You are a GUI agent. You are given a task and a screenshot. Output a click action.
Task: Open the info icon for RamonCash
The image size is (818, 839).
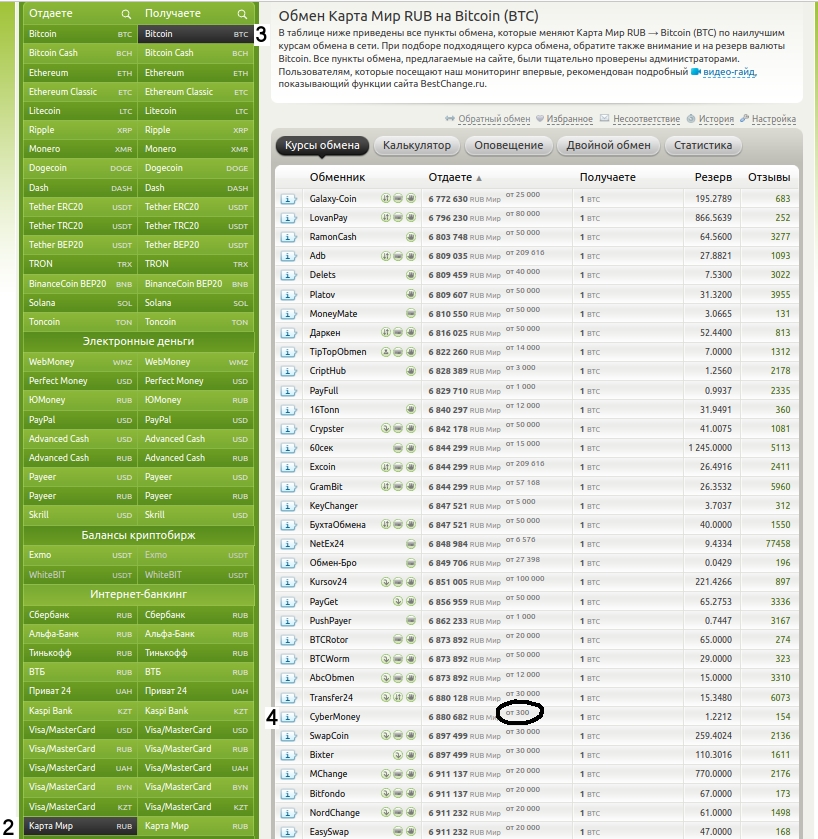coord(288,237)
